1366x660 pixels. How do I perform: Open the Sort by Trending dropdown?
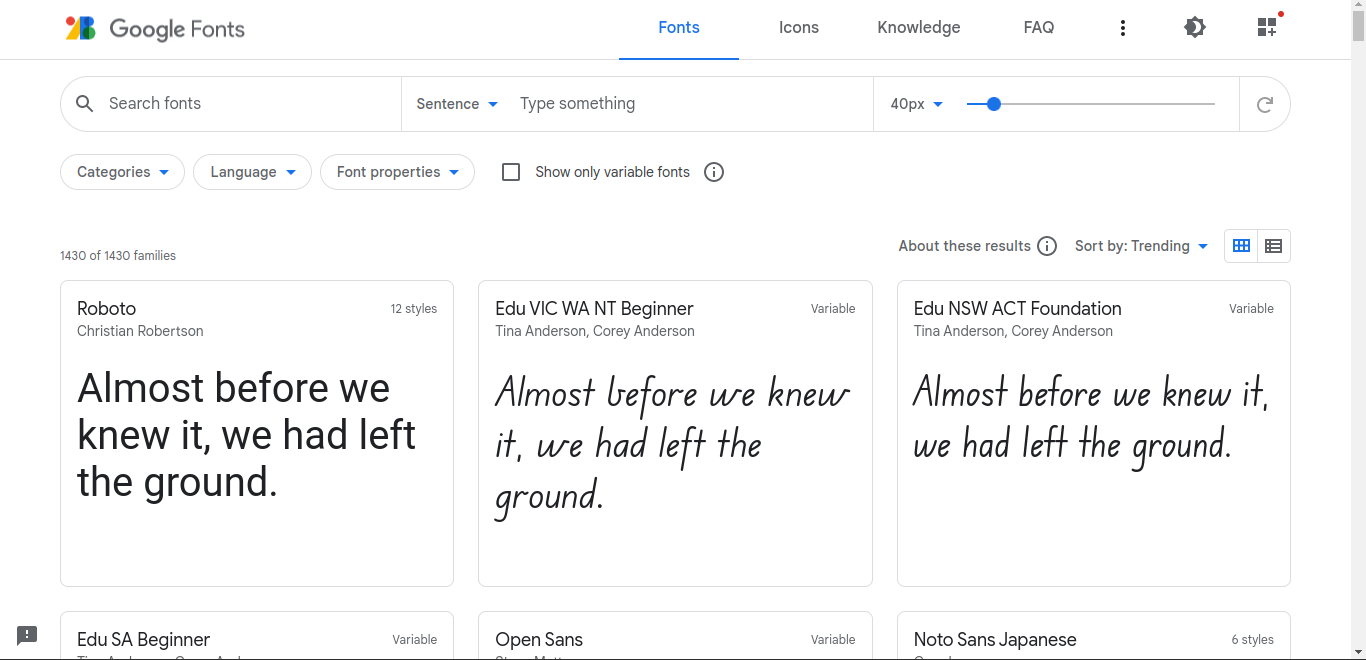point(1141,246)
